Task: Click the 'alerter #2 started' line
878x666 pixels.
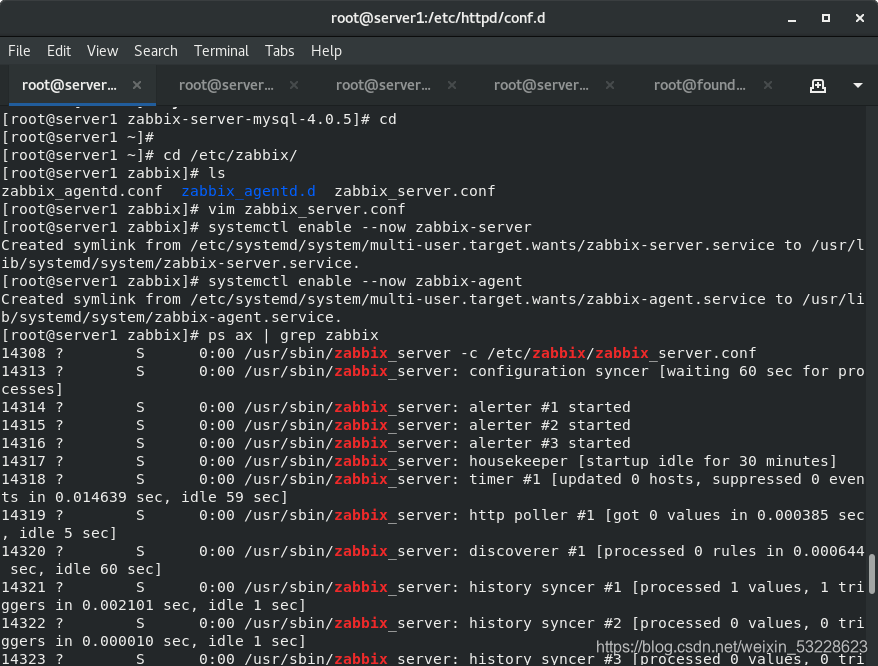Action: [x=316, y=425]
